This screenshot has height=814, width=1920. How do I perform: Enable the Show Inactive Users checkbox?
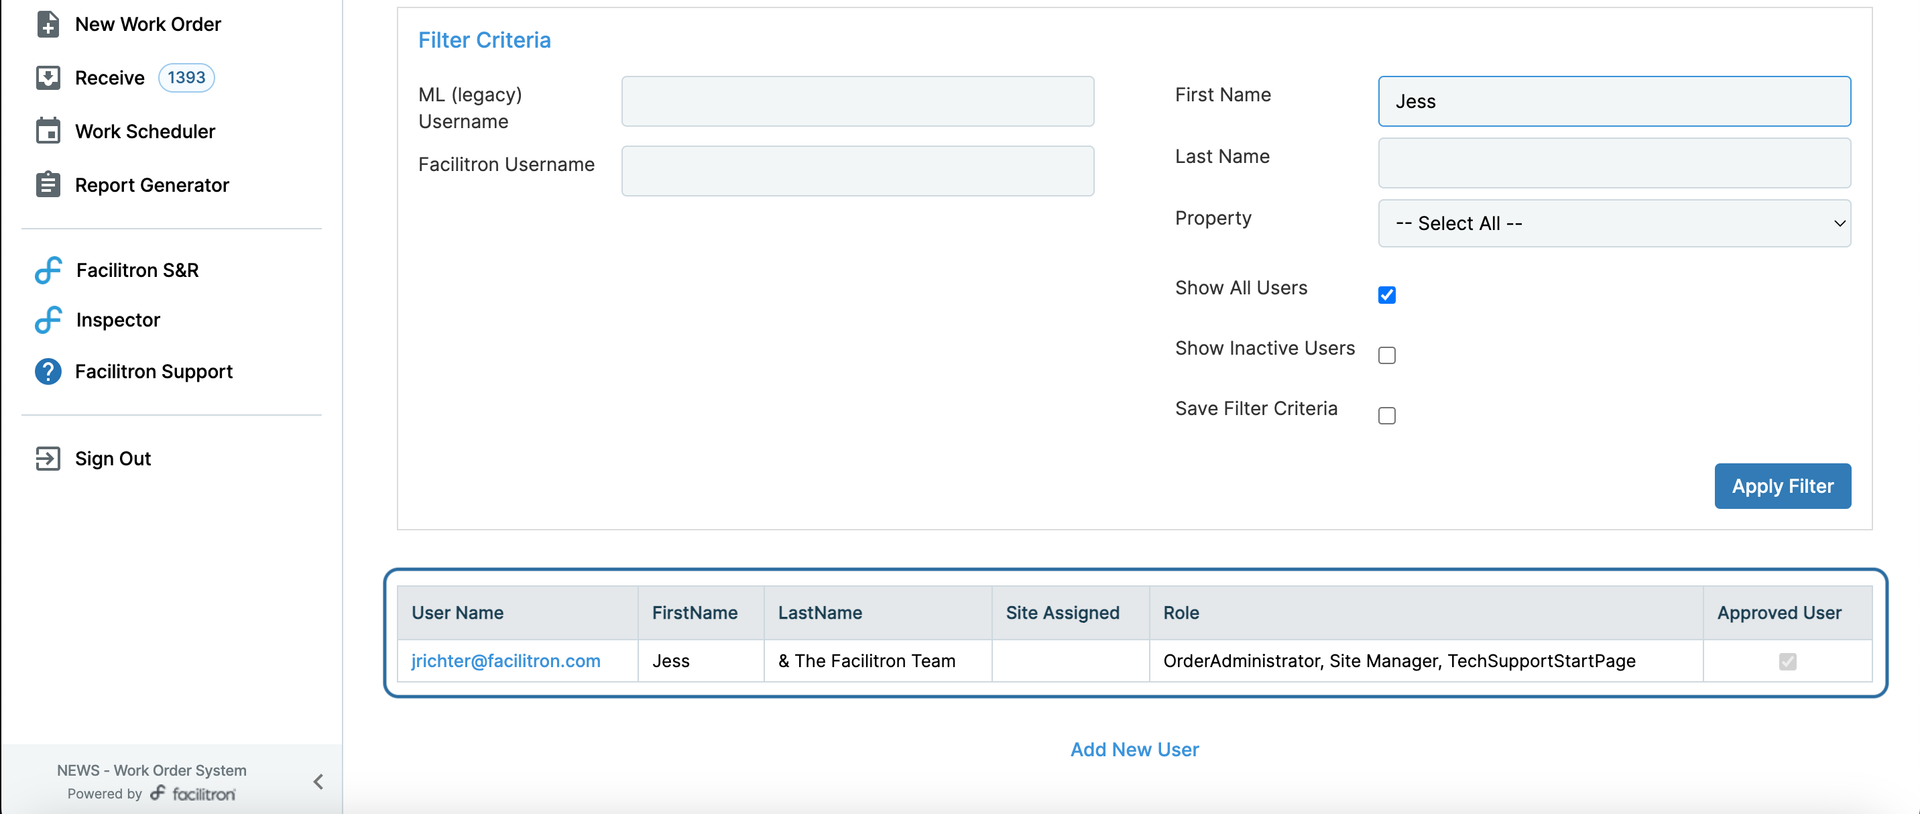coord(1387,355)
